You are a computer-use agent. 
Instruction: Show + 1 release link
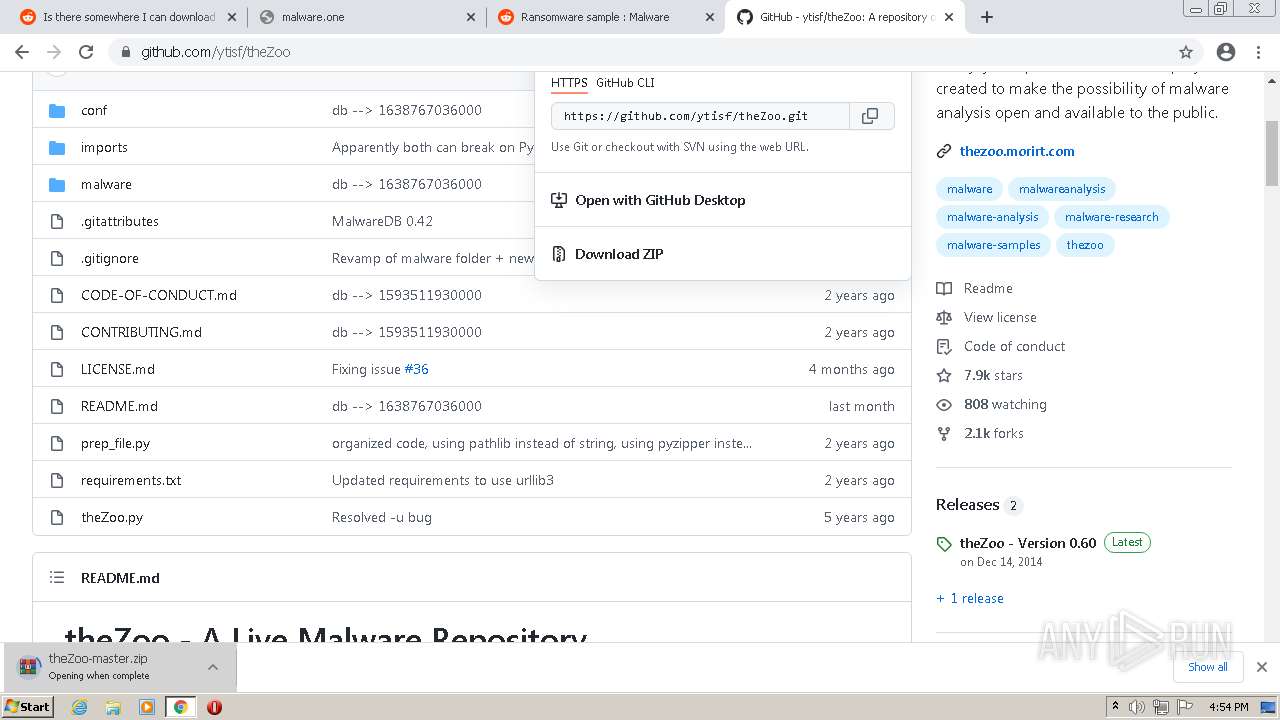(x=970, y=598)
